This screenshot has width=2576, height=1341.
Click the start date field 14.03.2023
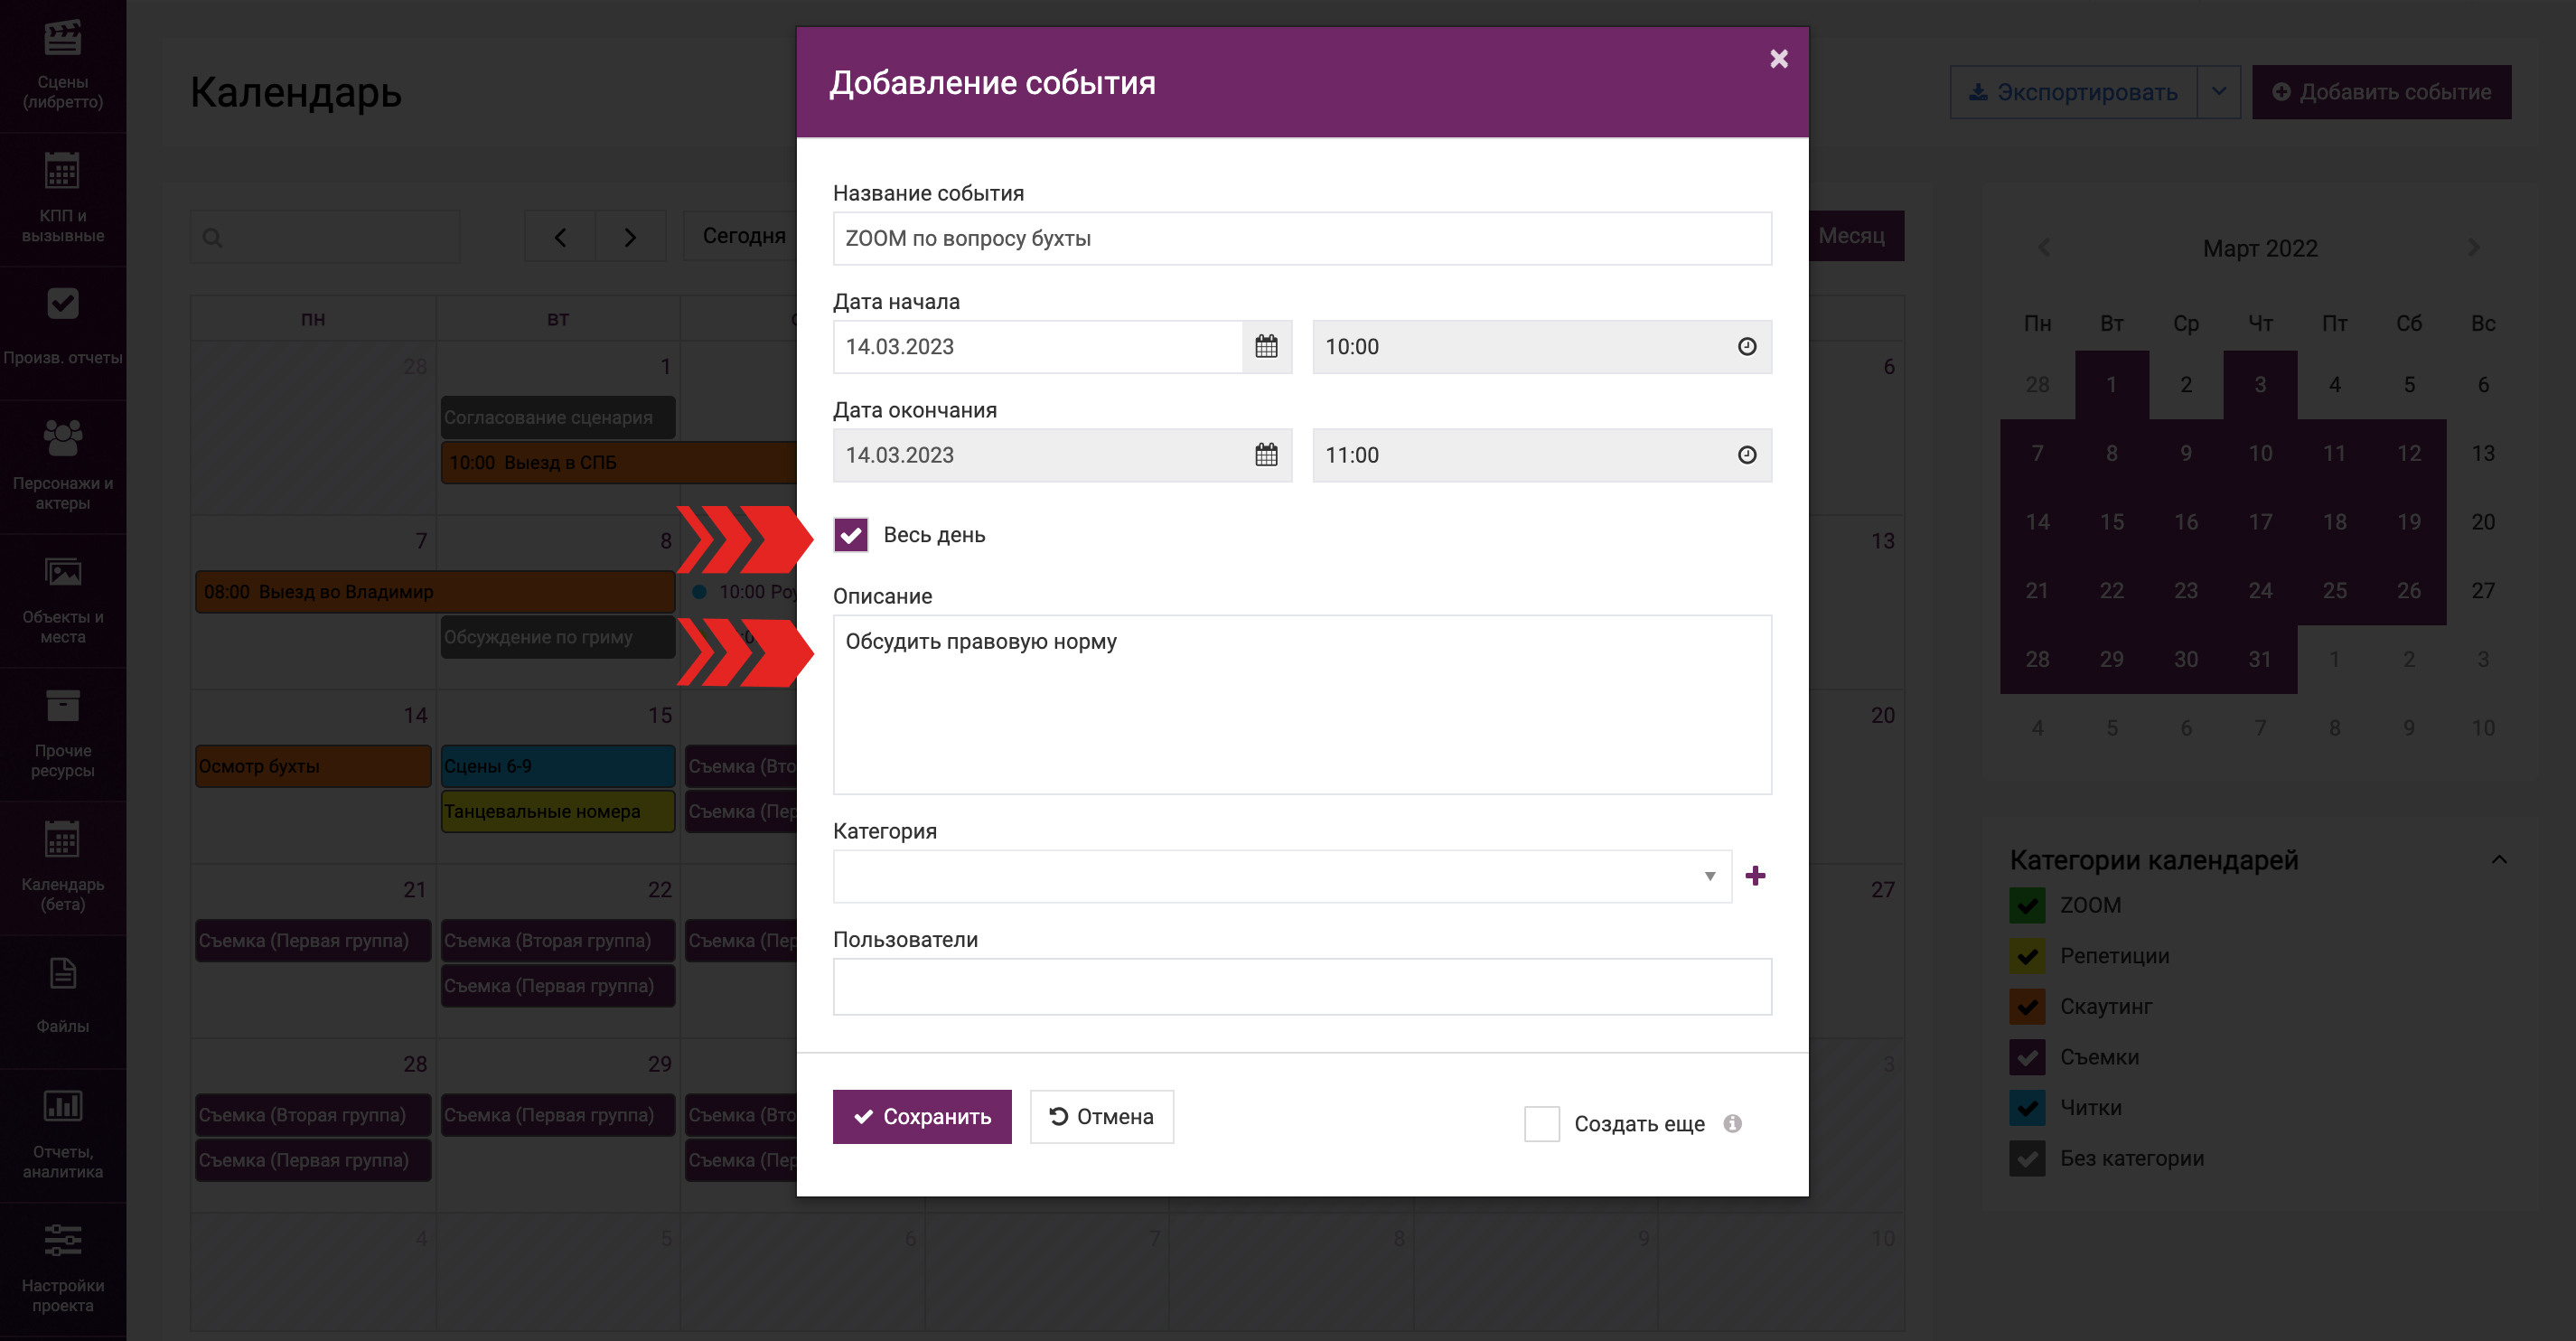pos(1038,347)
